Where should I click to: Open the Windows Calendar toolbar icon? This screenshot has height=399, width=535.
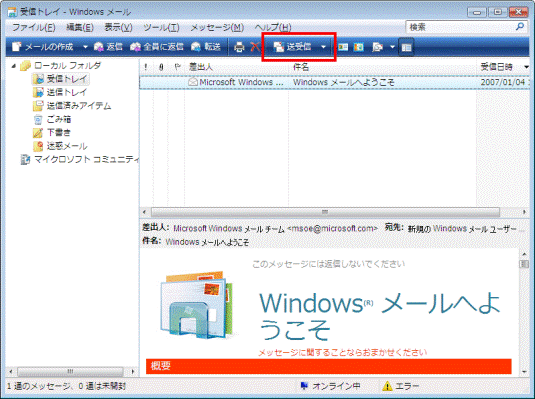pyautogui.click(x=358, y=47)
